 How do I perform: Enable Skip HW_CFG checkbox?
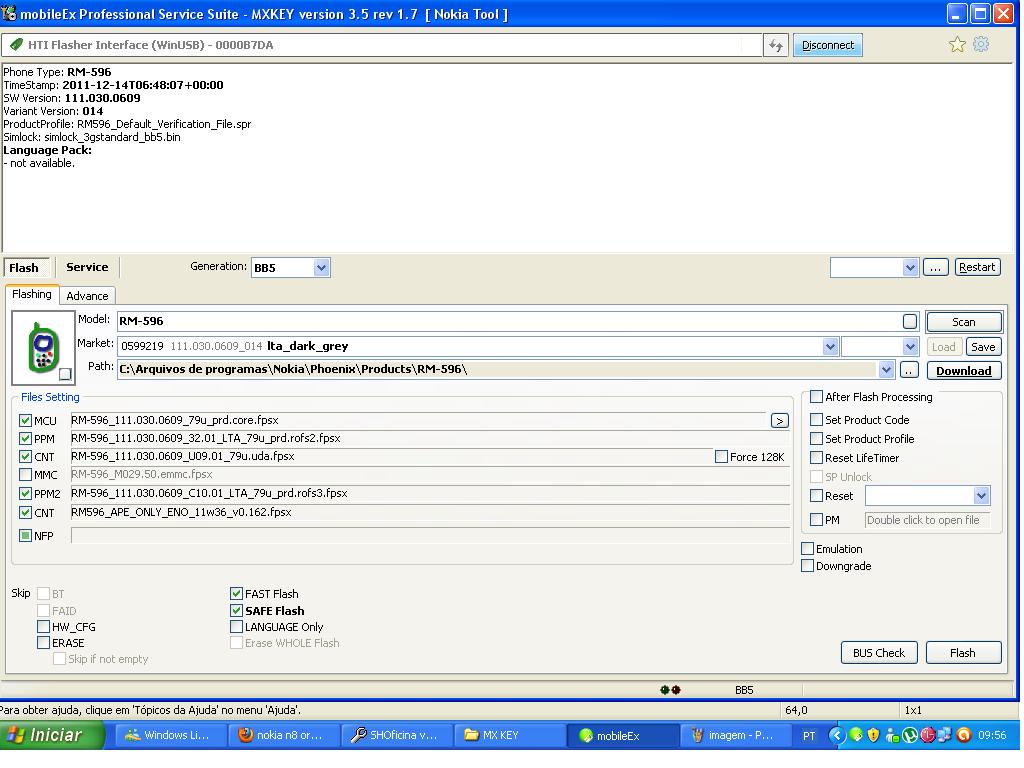(44, 626)
